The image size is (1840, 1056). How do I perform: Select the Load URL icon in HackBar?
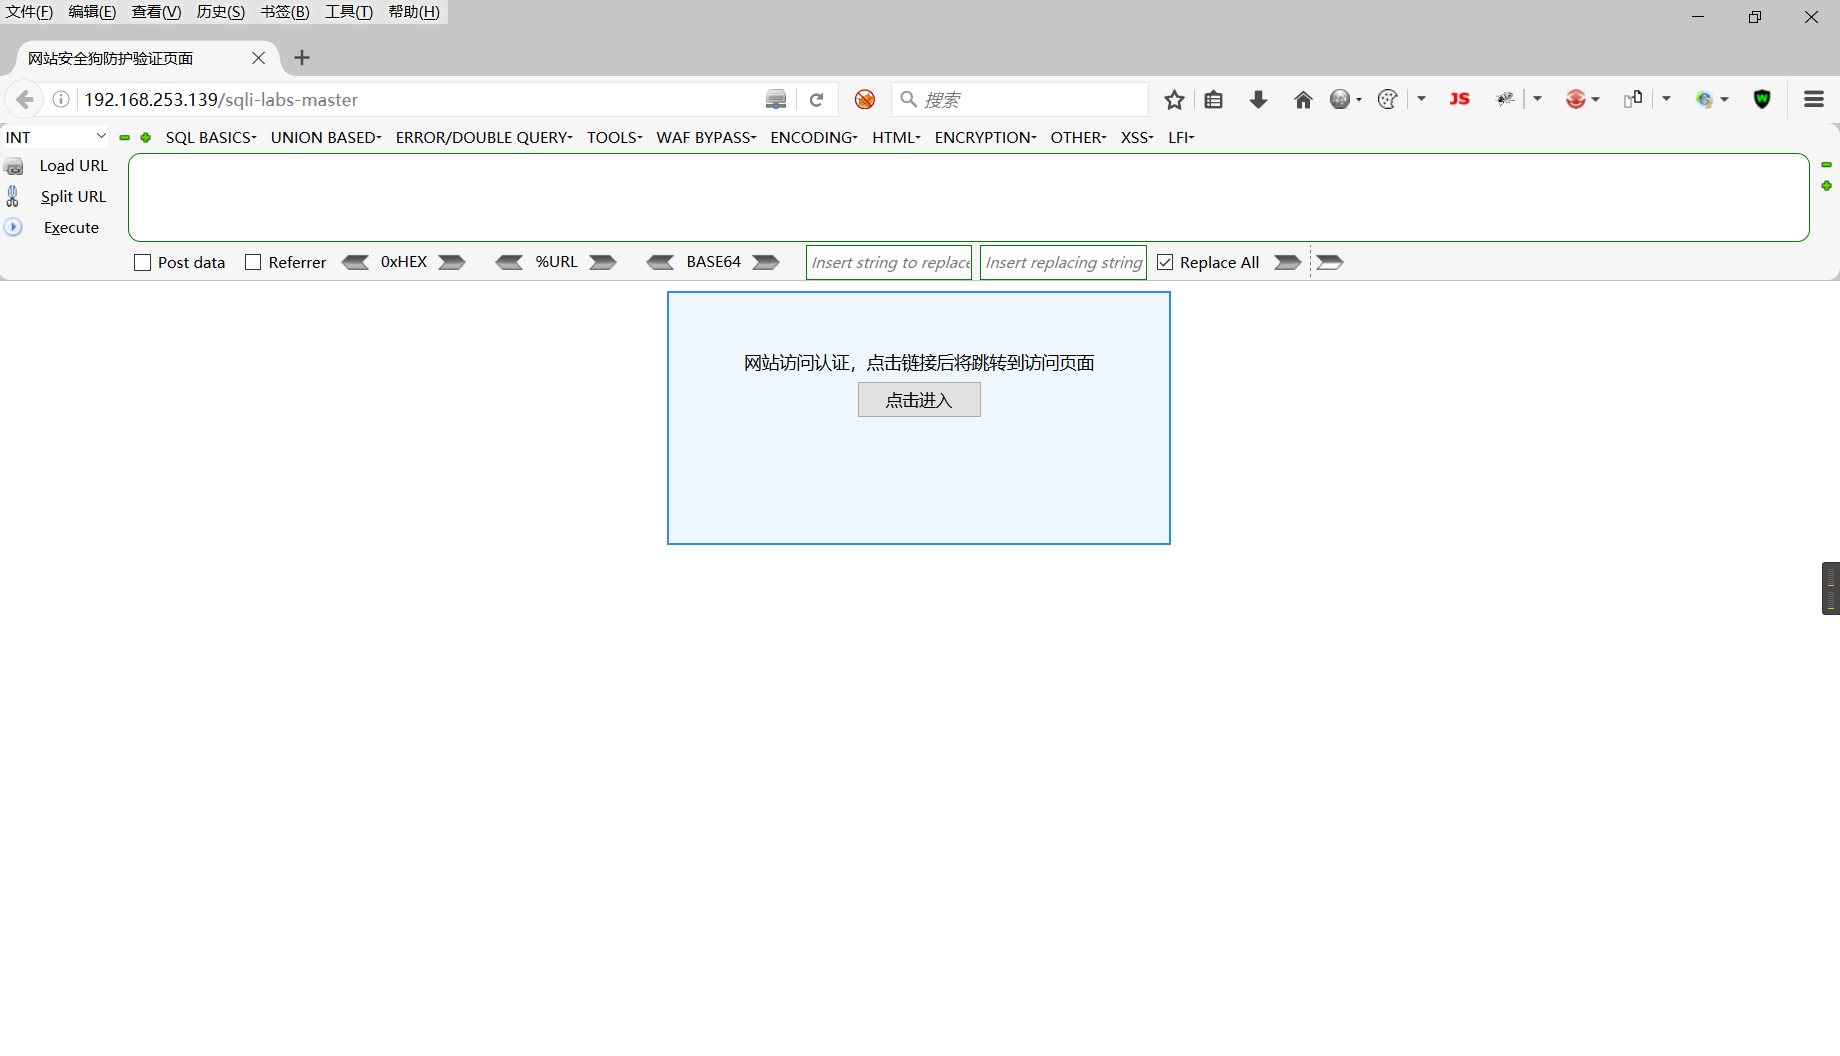[14, 166]
